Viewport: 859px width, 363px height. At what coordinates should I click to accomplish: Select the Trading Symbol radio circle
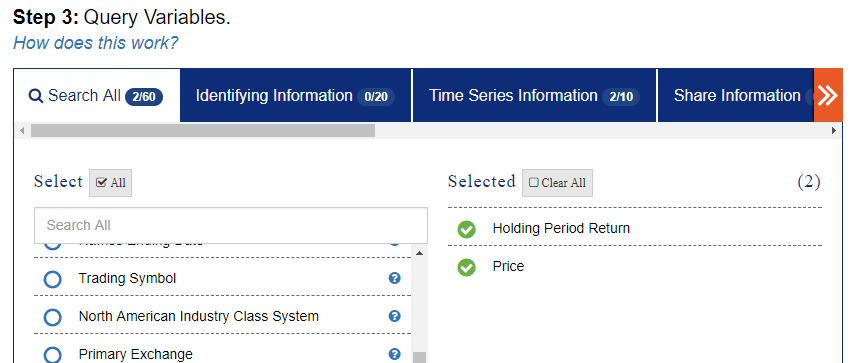[x=53, y=279]
